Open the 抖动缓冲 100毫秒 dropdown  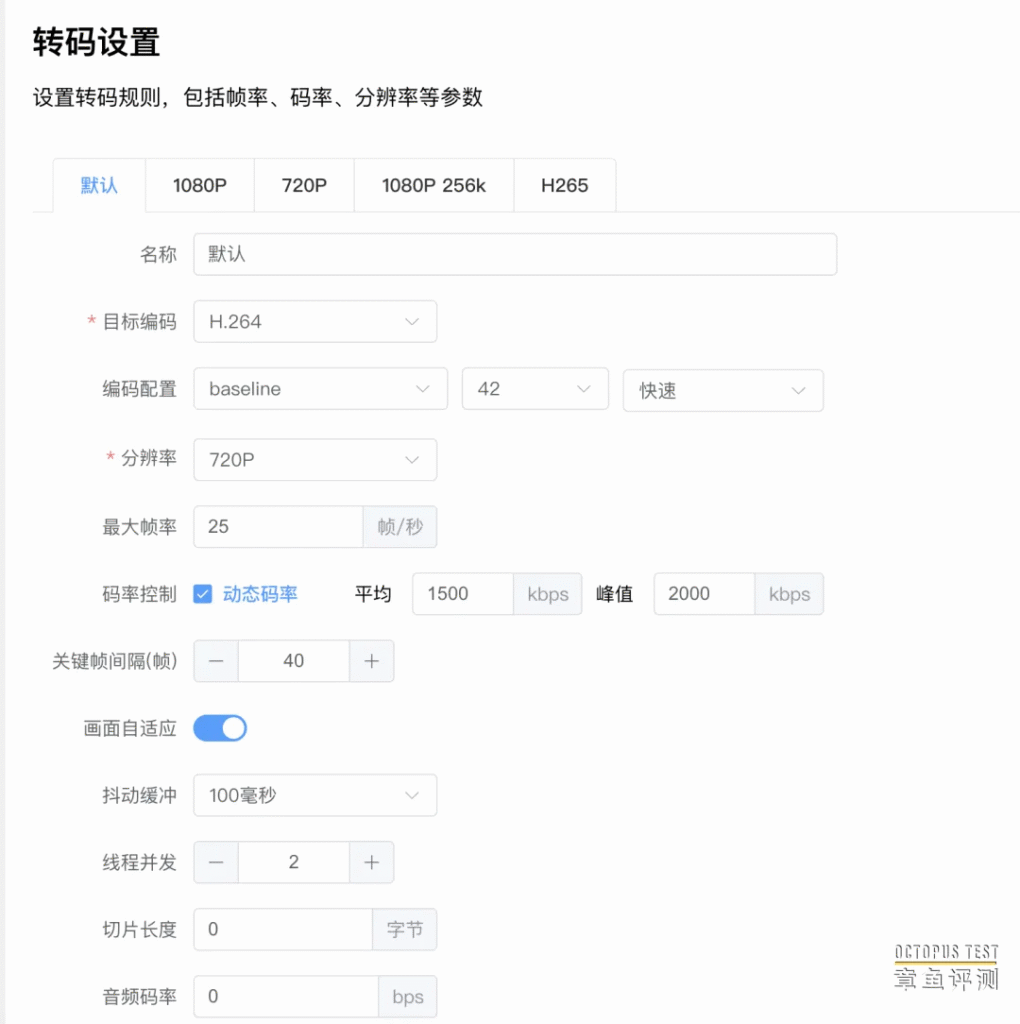(x=315, y=795)
